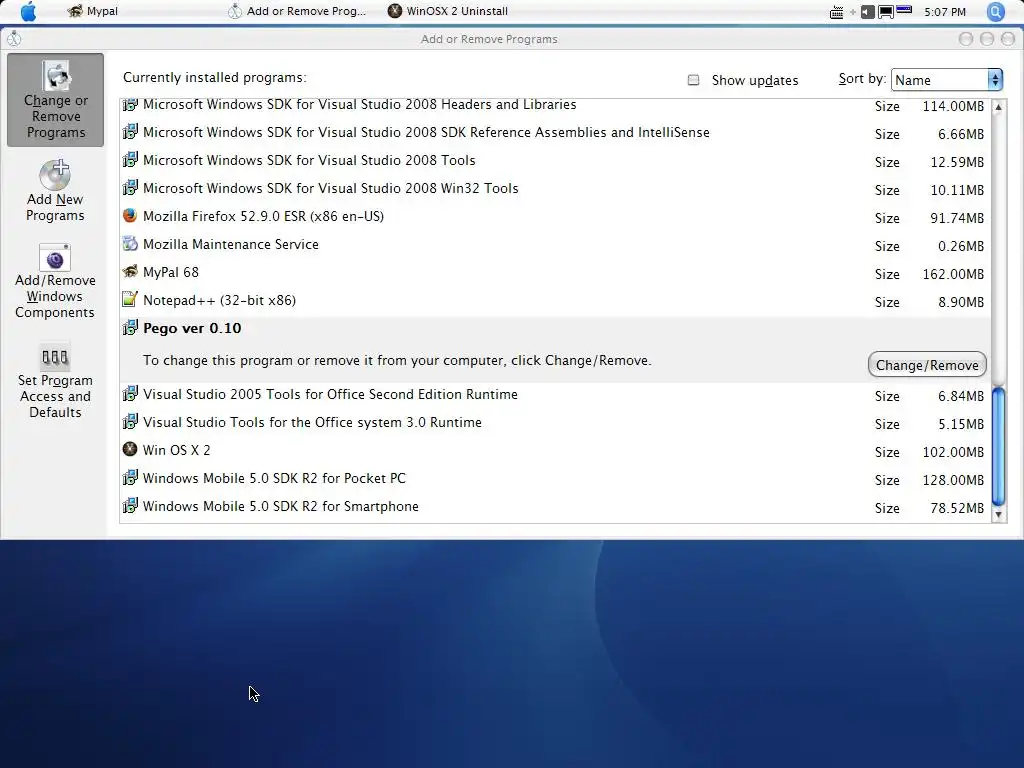Image resolution: width=1024 pixels, height=768 pixels.
Task: Switch to WinOSX 2 Uninstall taskbar item
Action: [x=448, y=11]
